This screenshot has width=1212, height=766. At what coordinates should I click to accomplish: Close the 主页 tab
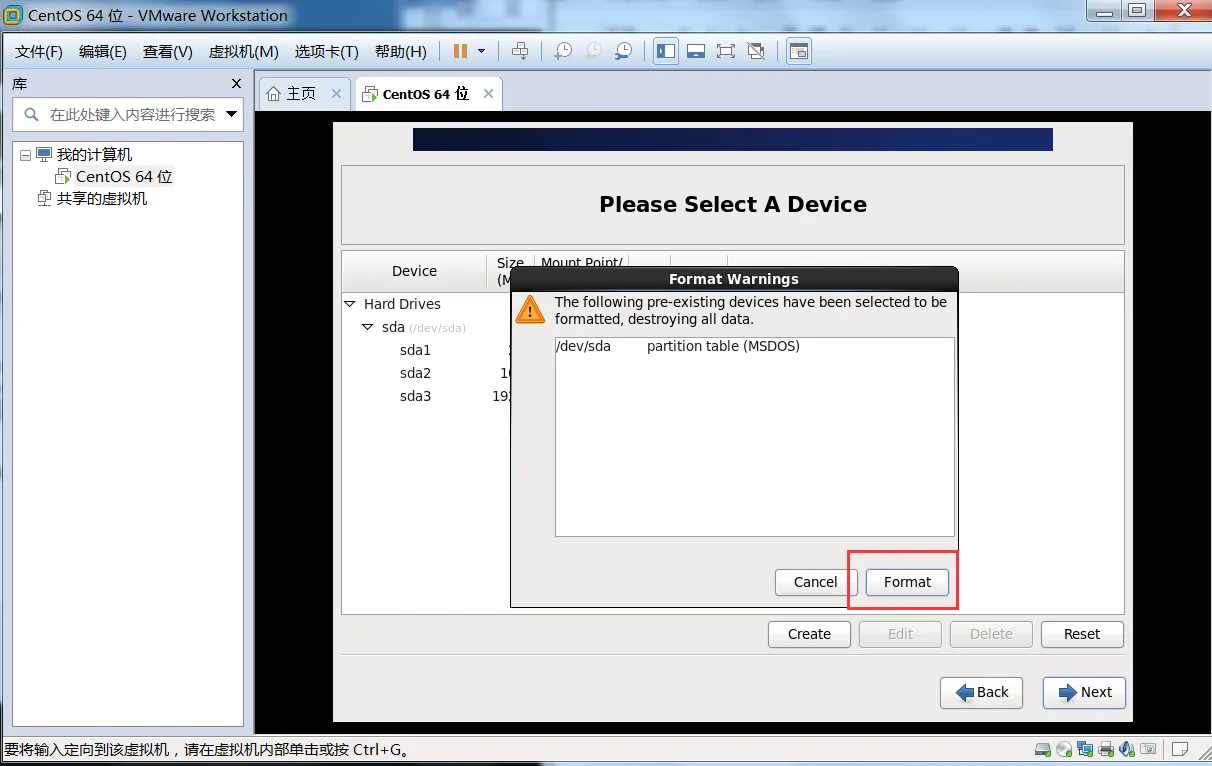coord(337,94)
